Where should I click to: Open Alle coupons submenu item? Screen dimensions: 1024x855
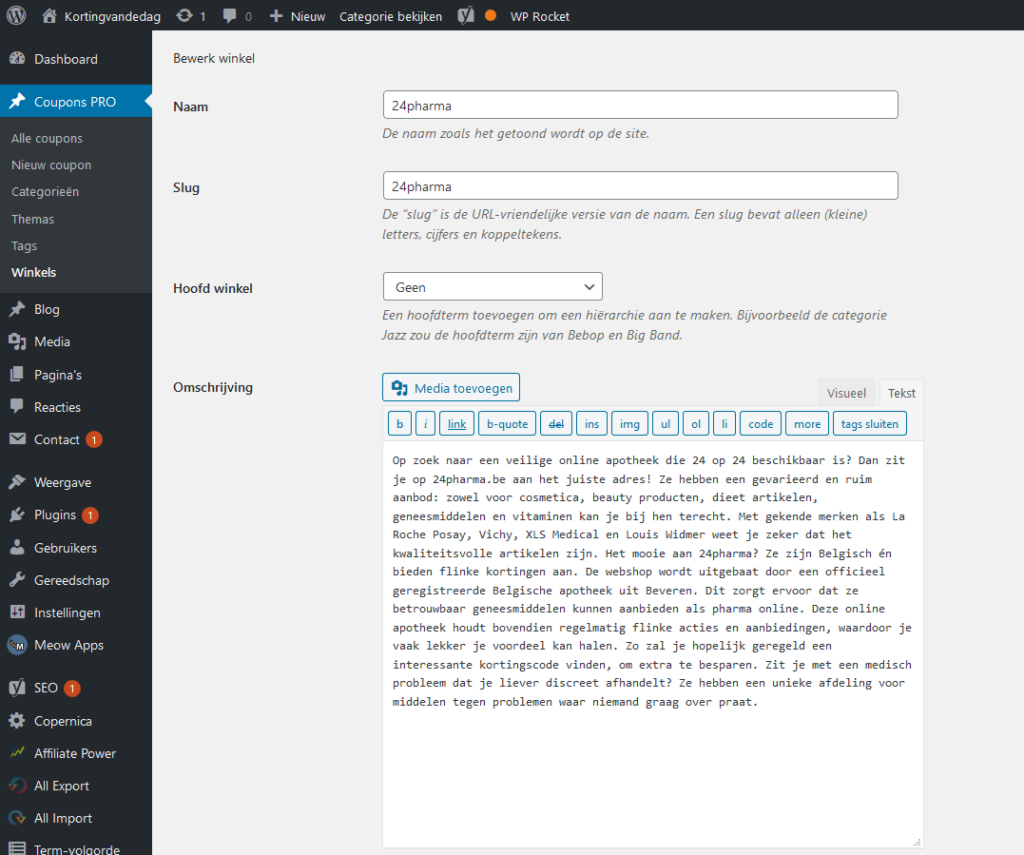[47, 138]
